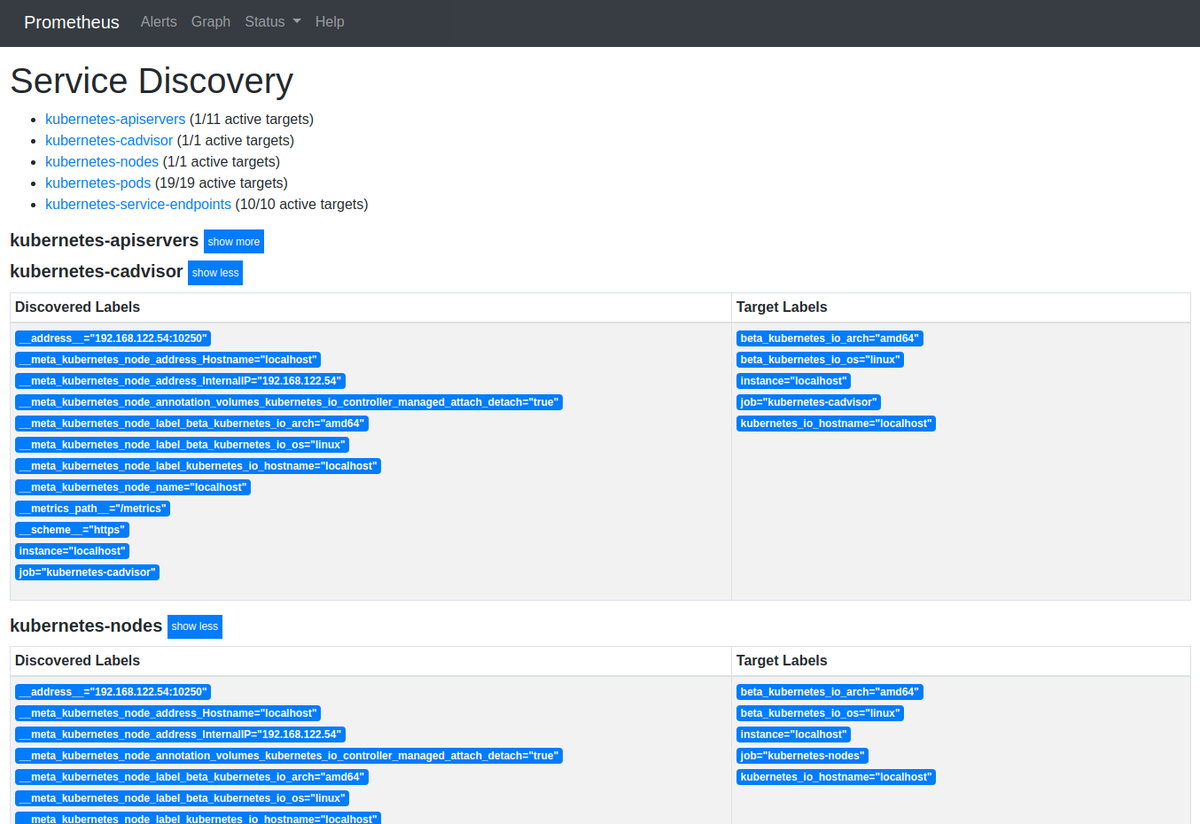The image size is (1200, 824).
Task: Click the kubernetes-nodes section heading
Action: tap(86, 625)
